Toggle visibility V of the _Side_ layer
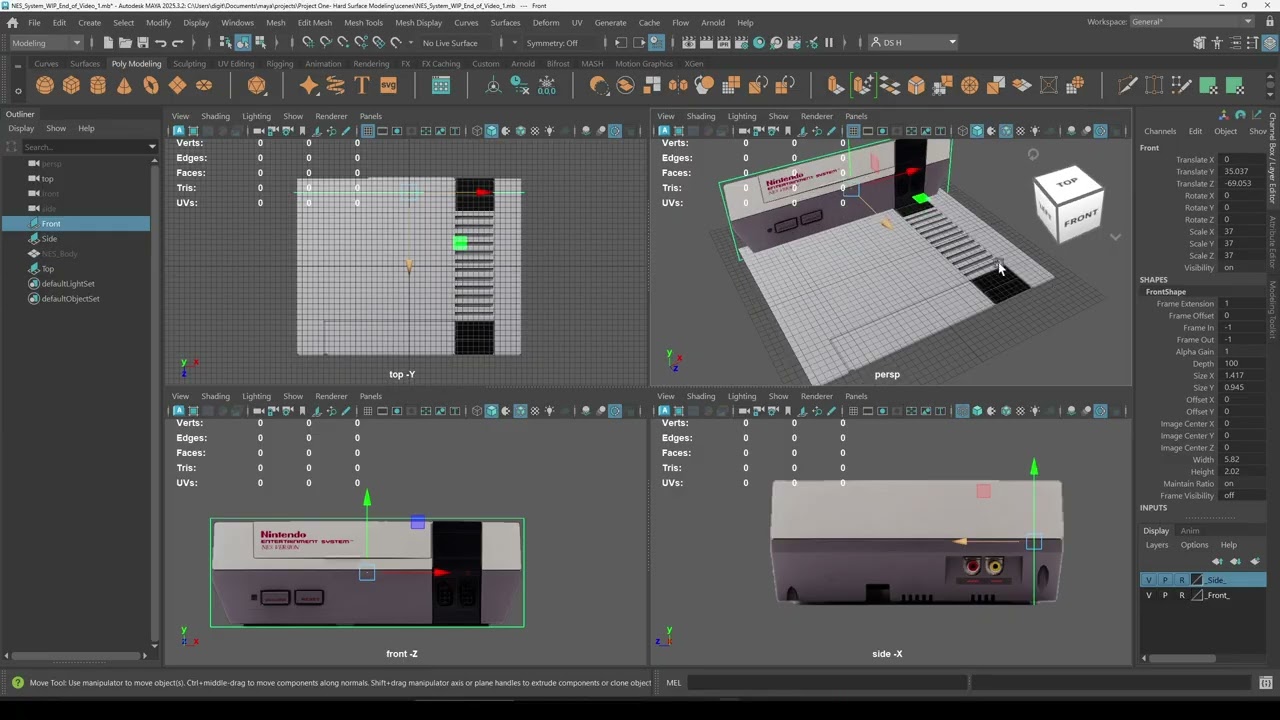This screenshot has width=1280, height=720. [1148, 580]
